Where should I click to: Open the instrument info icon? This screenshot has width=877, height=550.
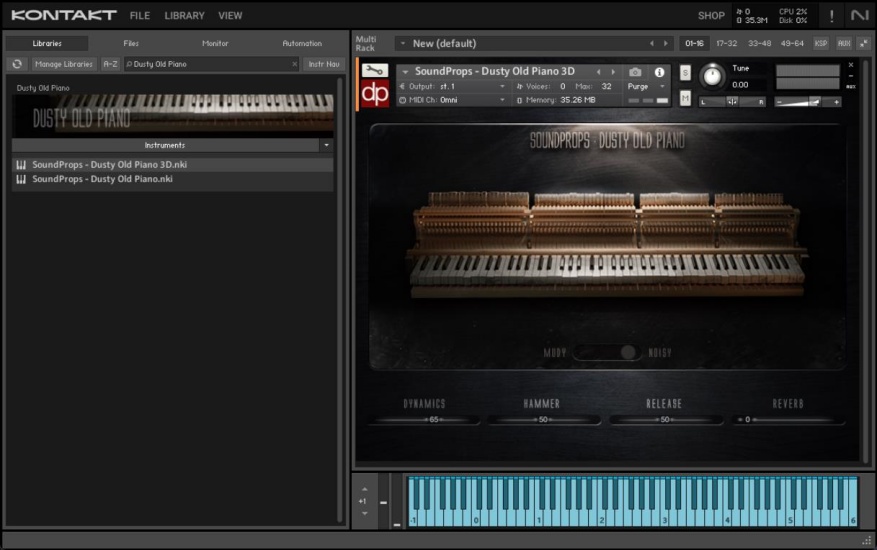pyautogui.click(x=659, y=72)
